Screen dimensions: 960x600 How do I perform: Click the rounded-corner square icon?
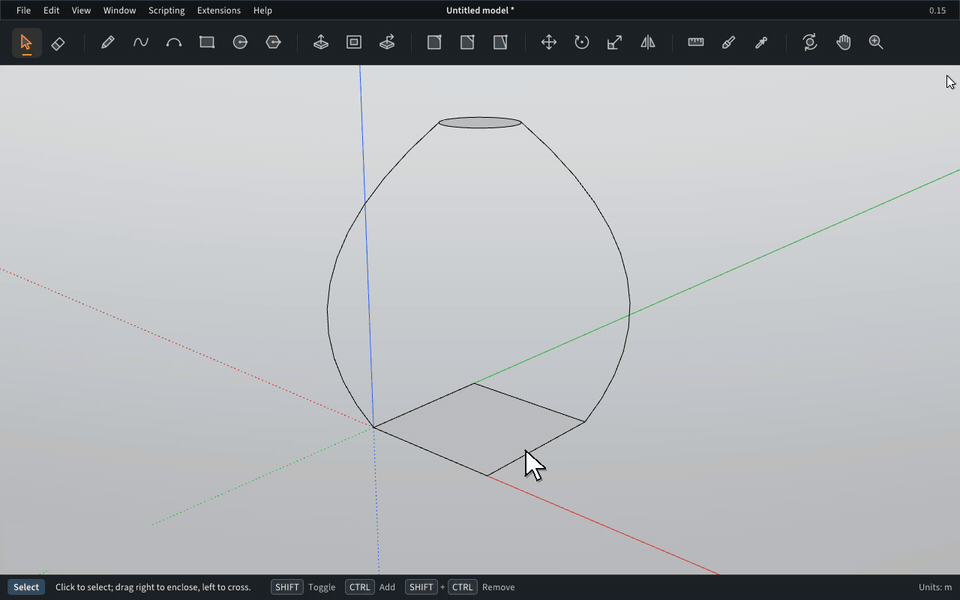434,42
